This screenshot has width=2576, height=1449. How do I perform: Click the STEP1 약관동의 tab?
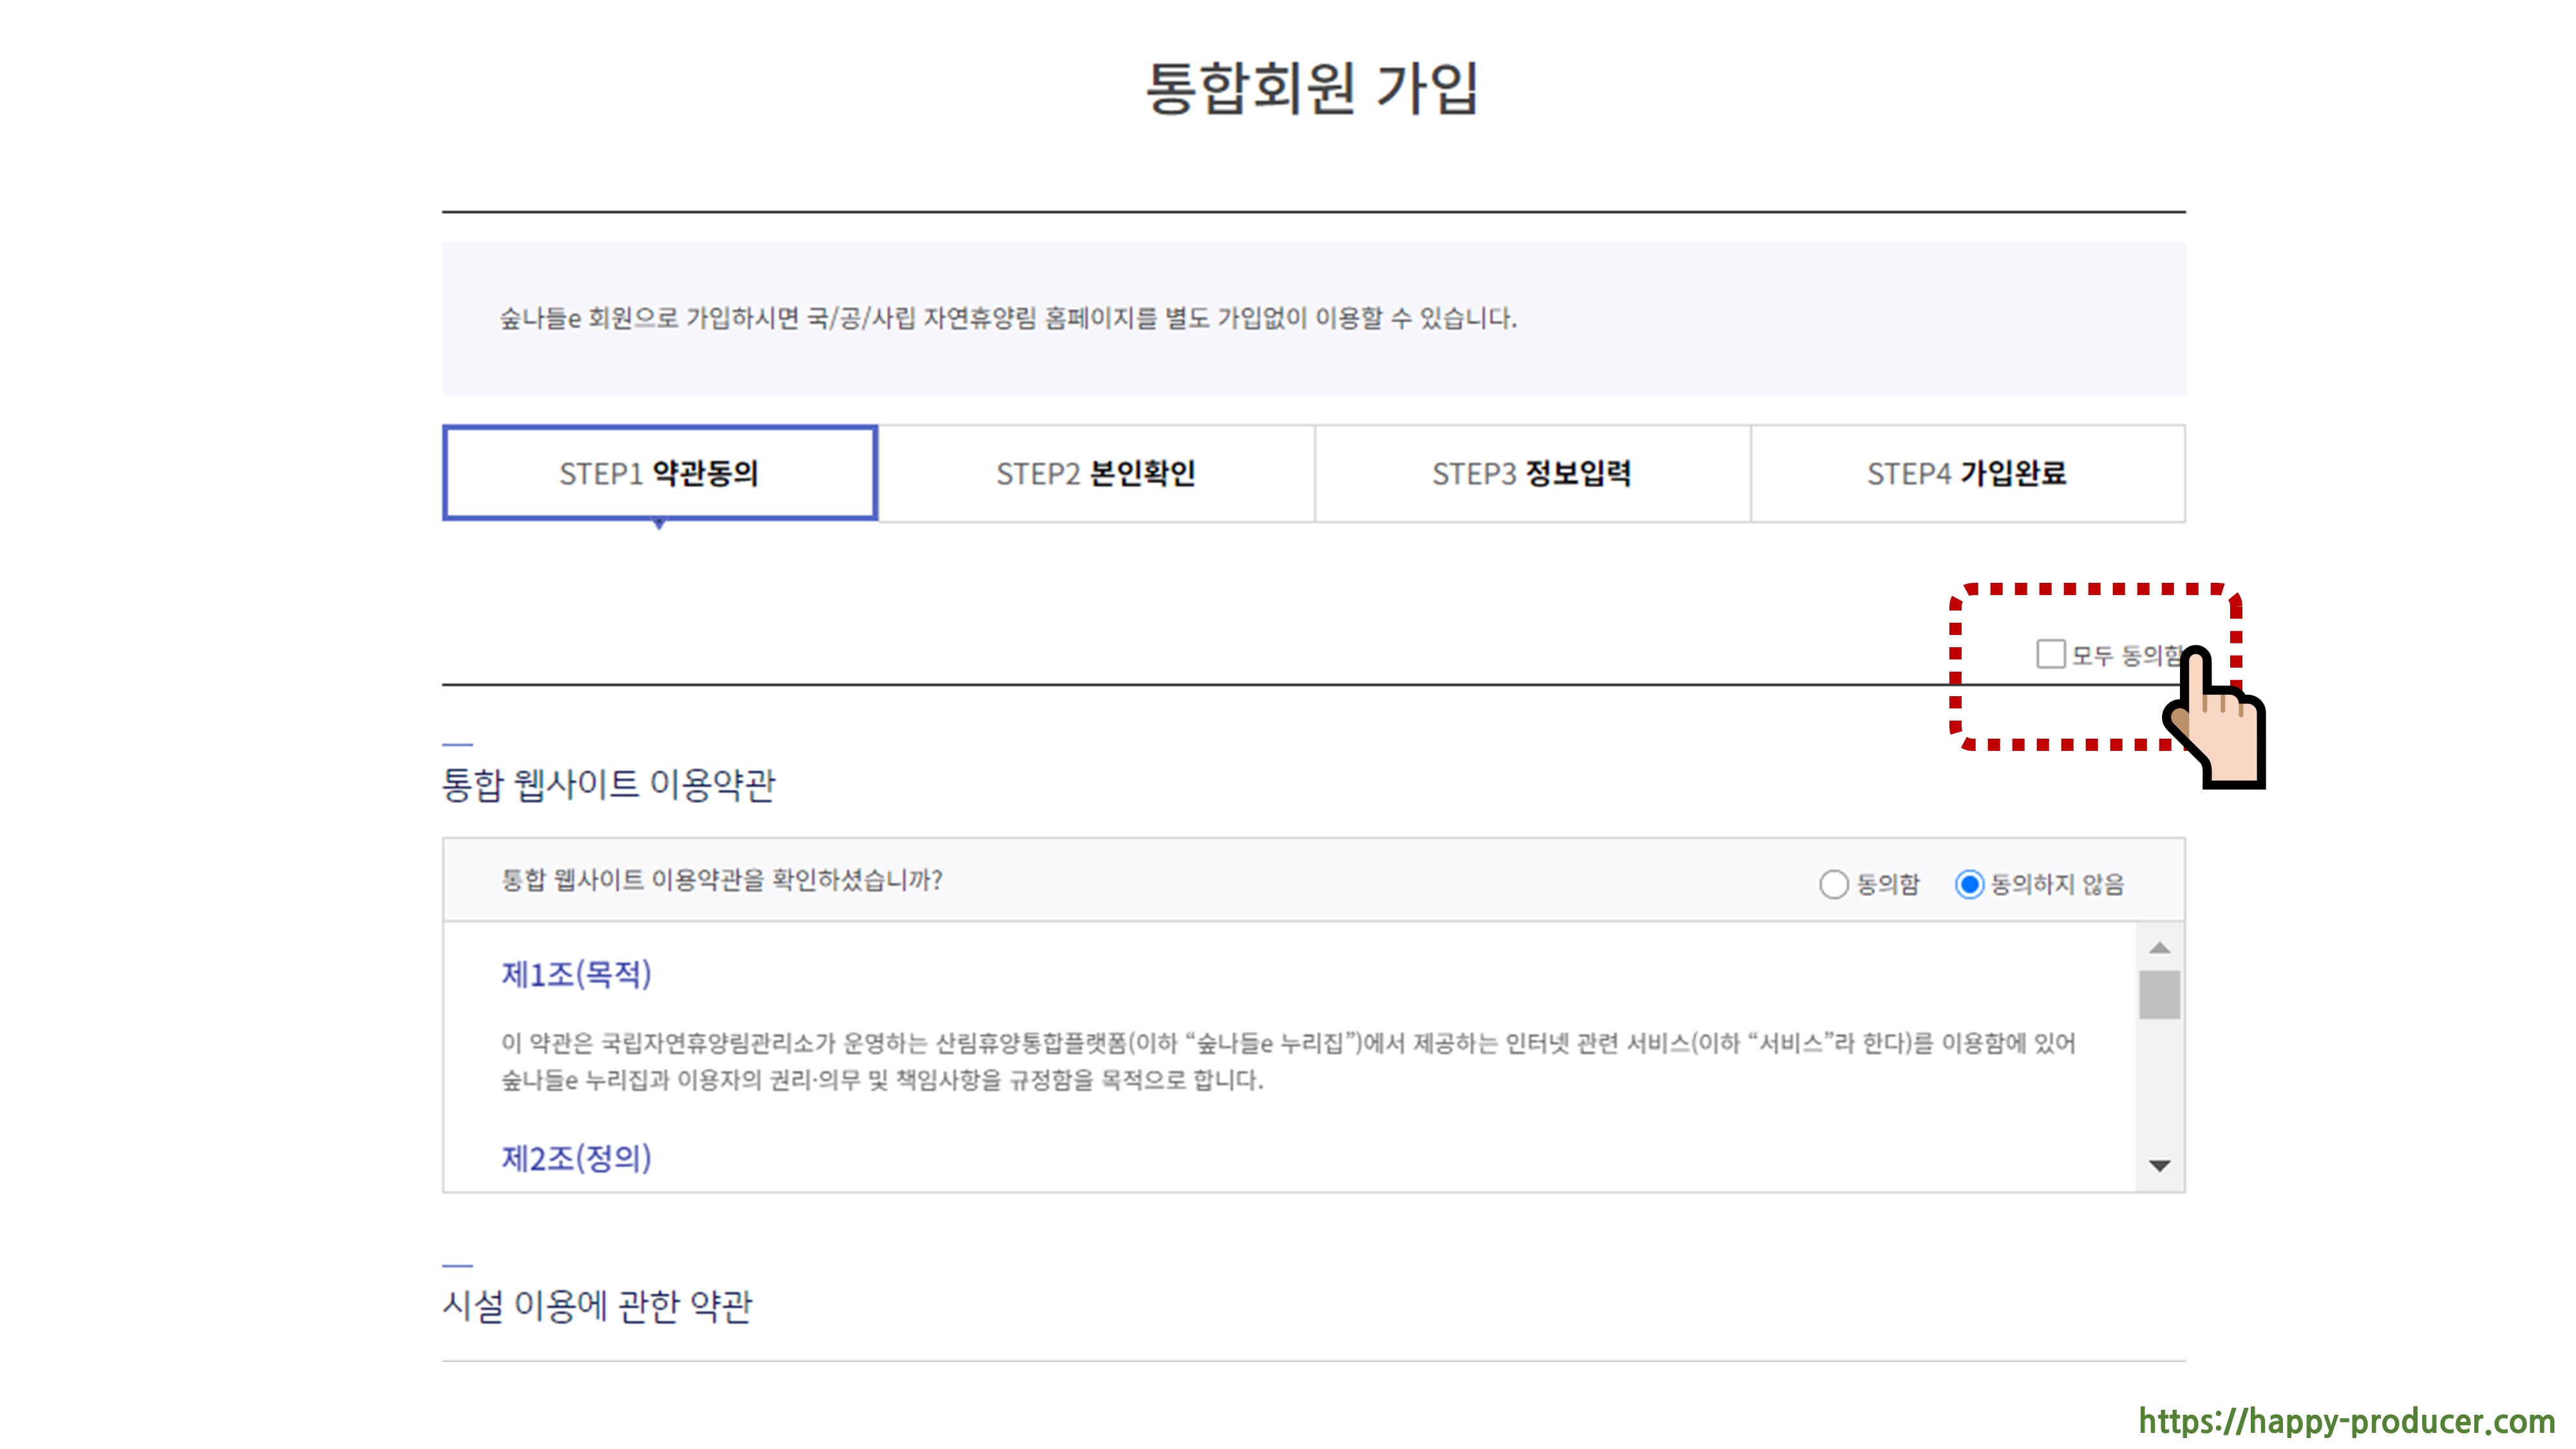point(660,473)
